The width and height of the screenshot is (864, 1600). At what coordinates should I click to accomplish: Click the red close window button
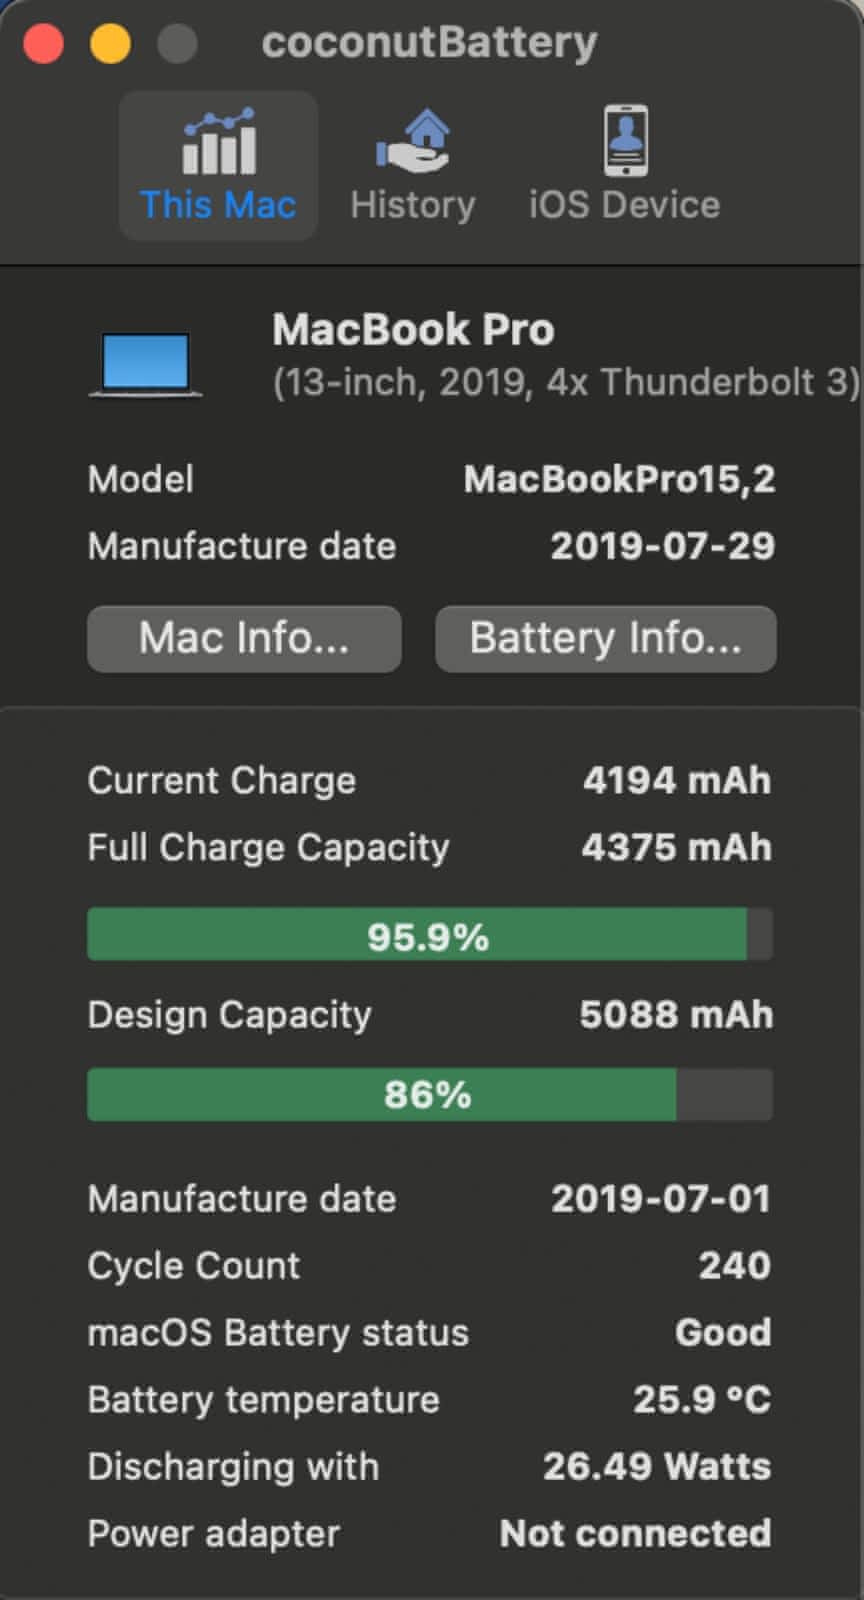(x=44, y=44)
